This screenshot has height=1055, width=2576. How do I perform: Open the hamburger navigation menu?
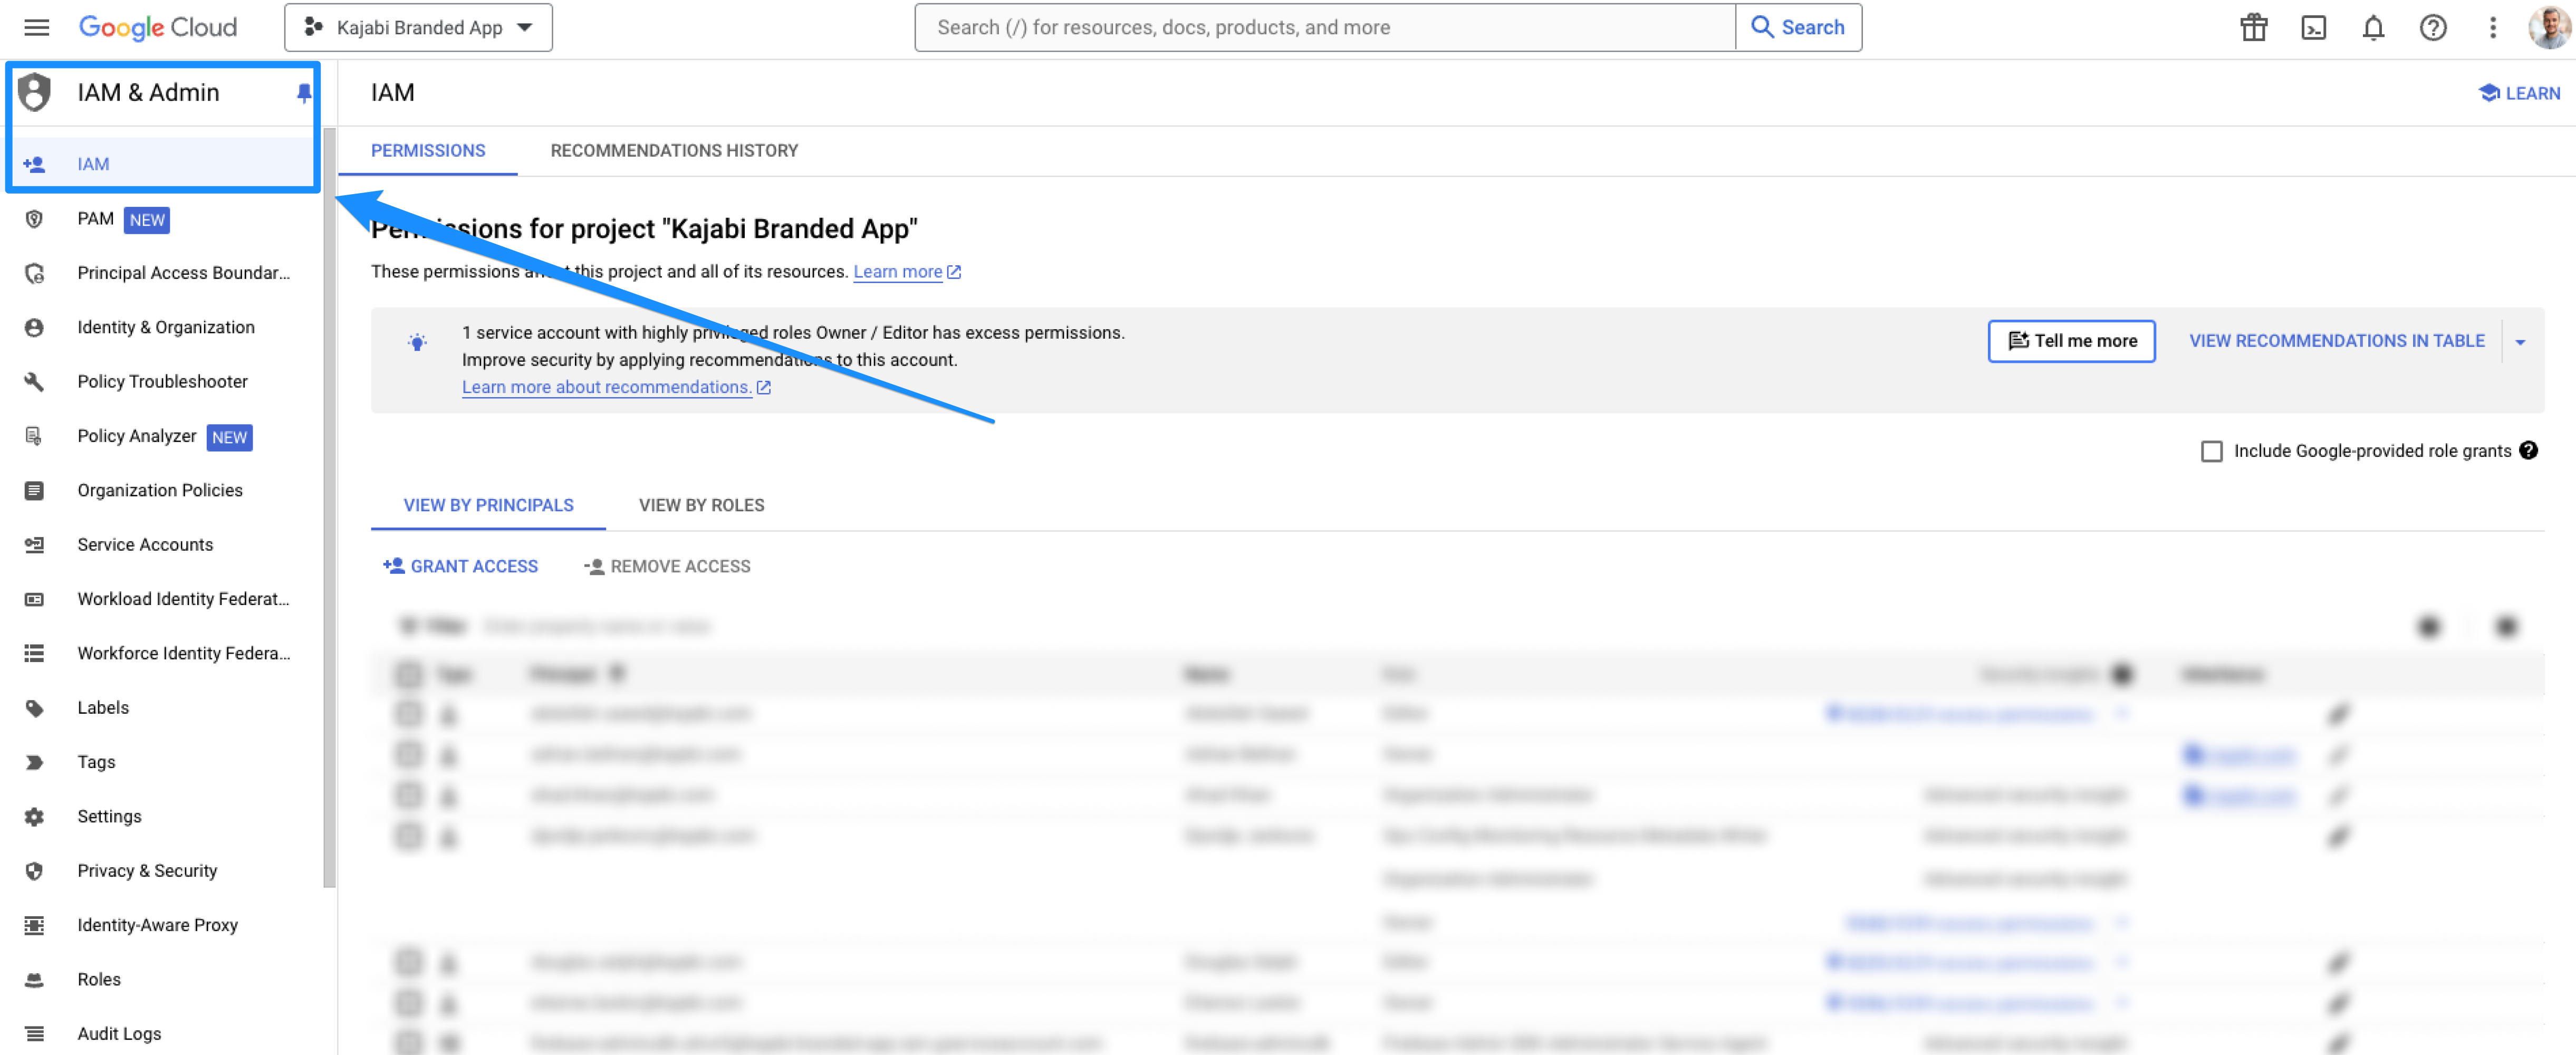(x=36, y=27)
